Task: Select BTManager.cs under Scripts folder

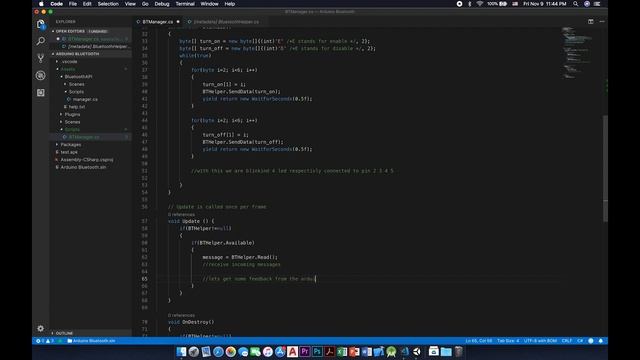Action: coord(84,137)
